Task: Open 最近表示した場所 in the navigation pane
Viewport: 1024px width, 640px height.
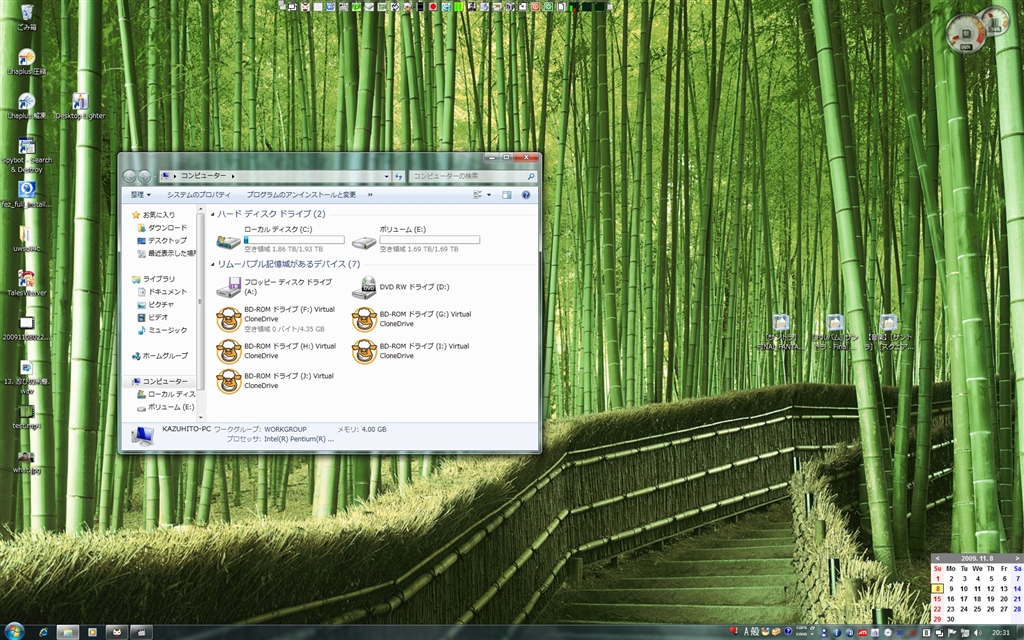Action: click(166, 253)
